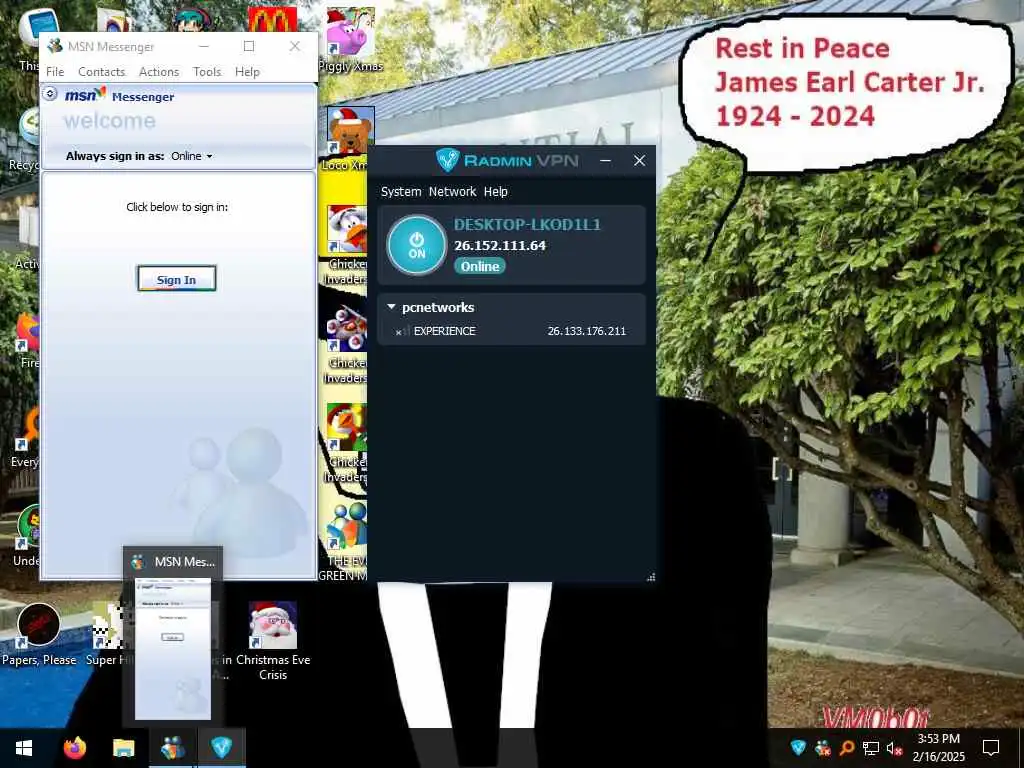Viewport: 1024px width, 768px height.
Task: Click the MSN Messenger system tray icon
Action: [x=823, y=748]
